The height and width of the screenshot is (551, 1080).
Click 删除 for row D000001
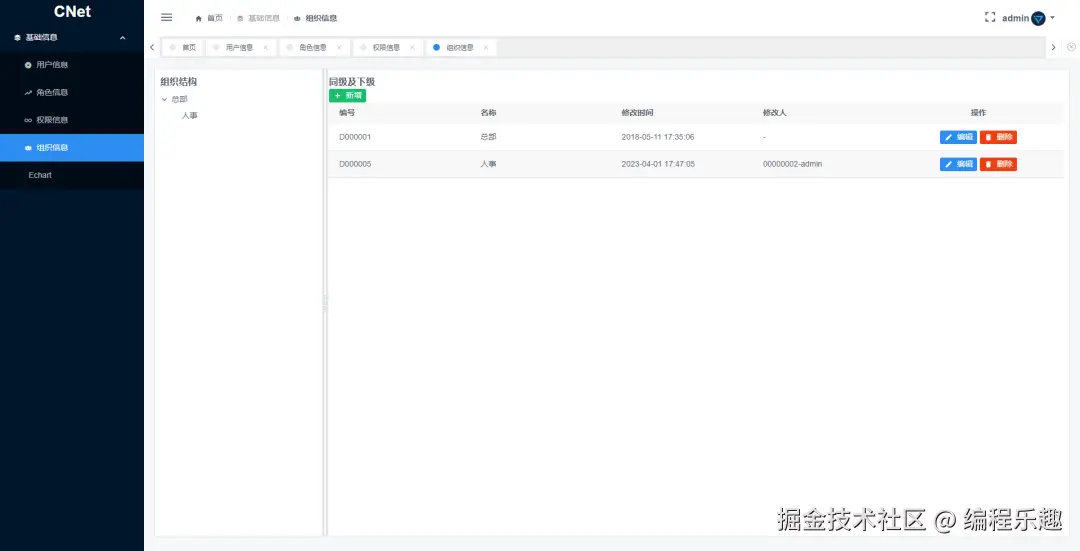point(998,137)
